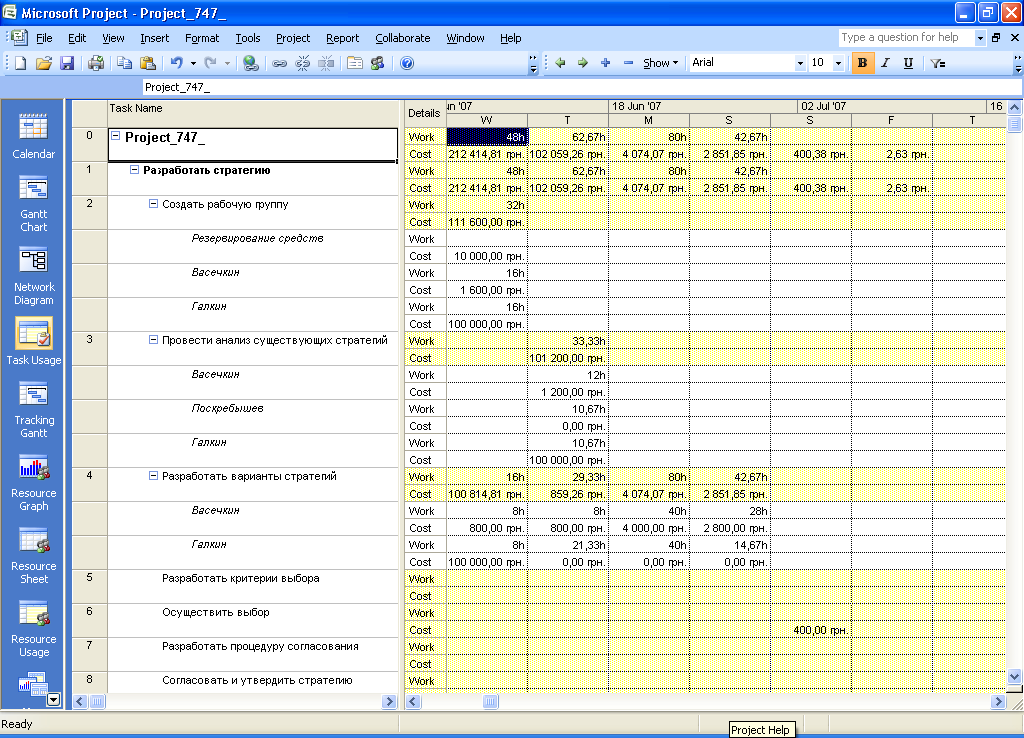Image resolution: width=1024 pixels, height=738 pixels.
Task: Open Resource Sheet view
Action: (x=33, y=557)
